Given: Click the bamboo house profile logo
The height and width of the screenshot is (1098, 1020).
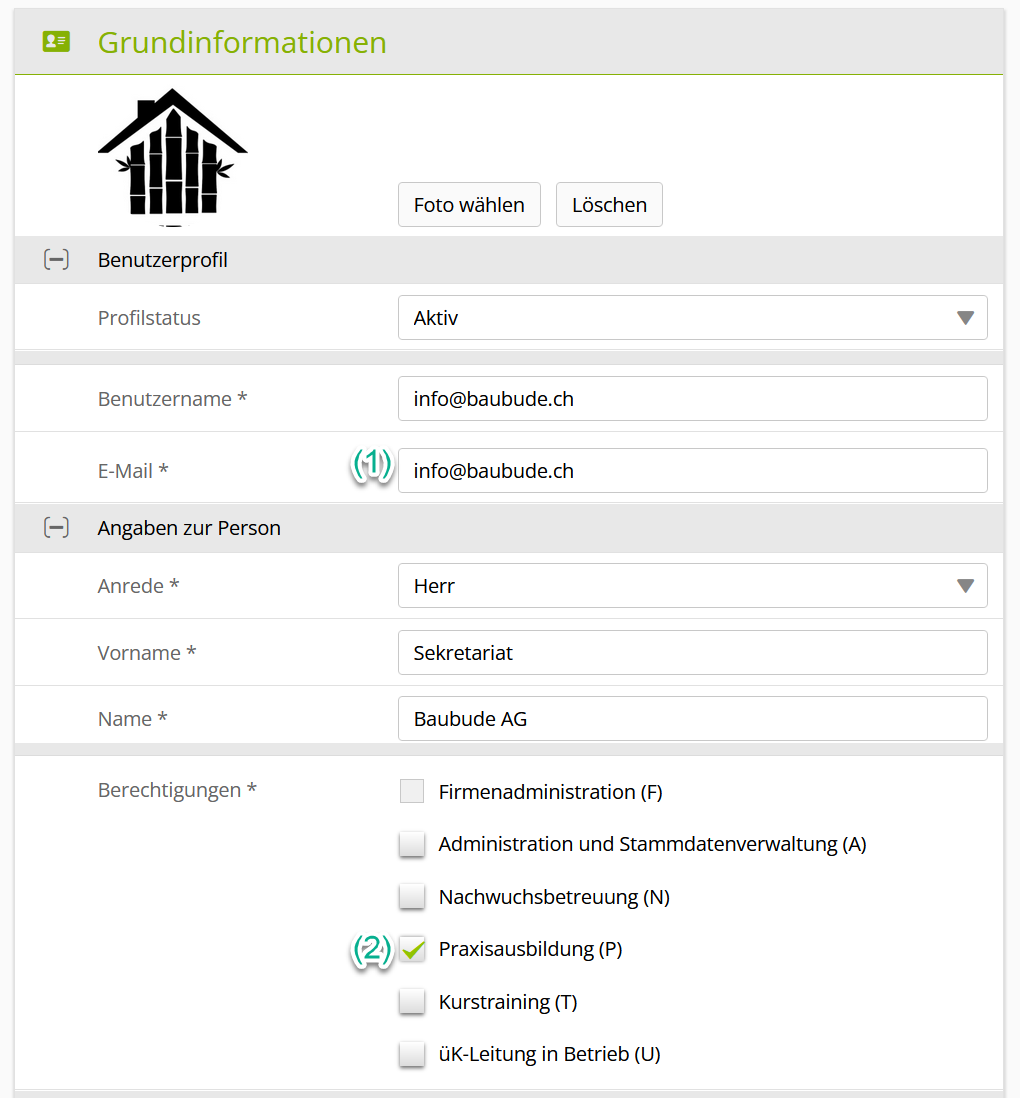Looking at the screenshot, I should [172, 153].
